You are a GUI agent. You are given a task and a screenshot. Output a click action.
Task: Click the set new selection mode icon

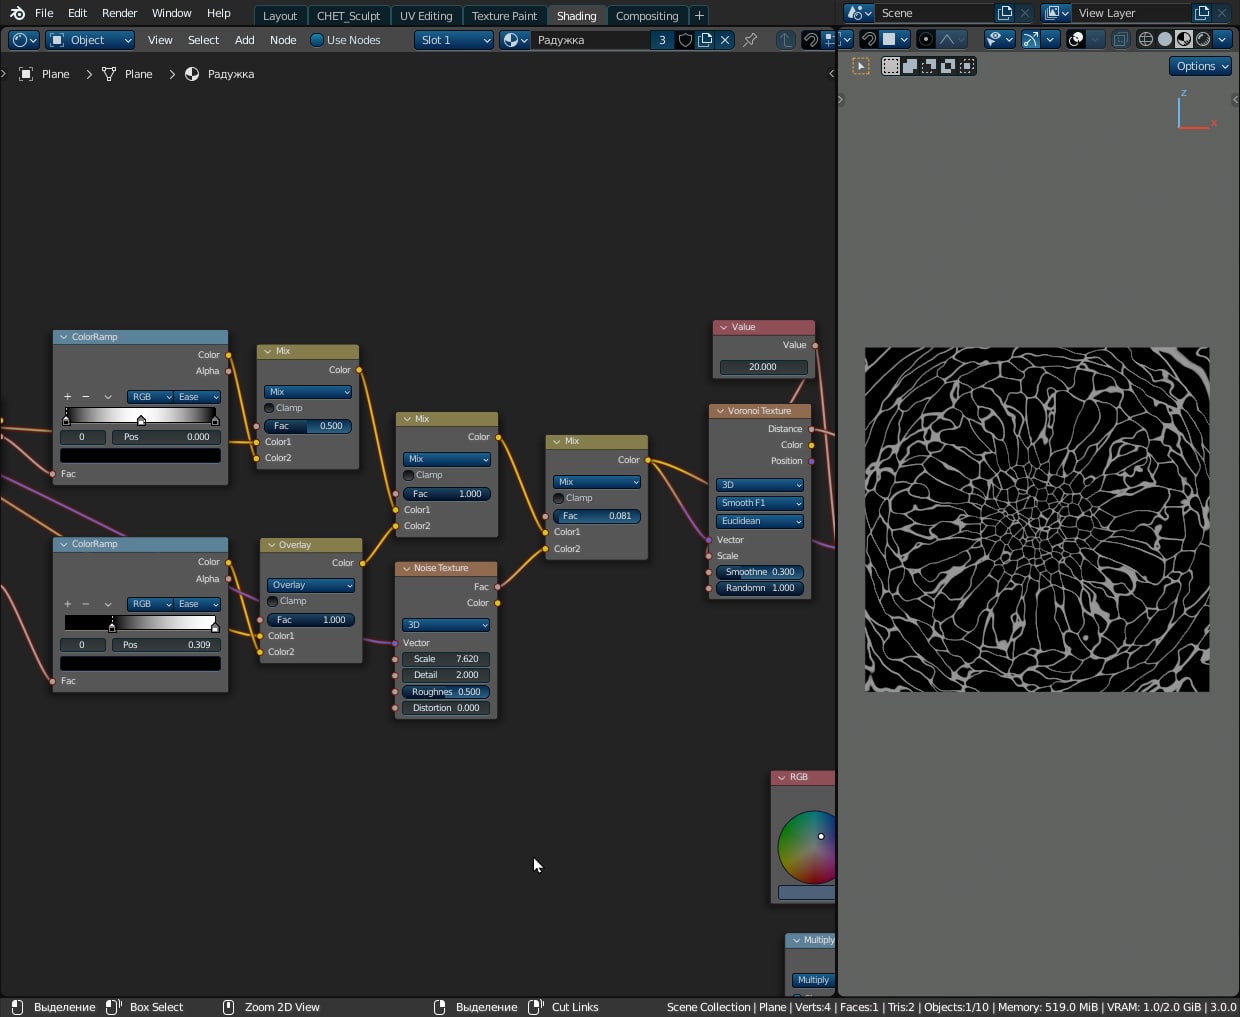pyautogui.click(x=890, y=66)
